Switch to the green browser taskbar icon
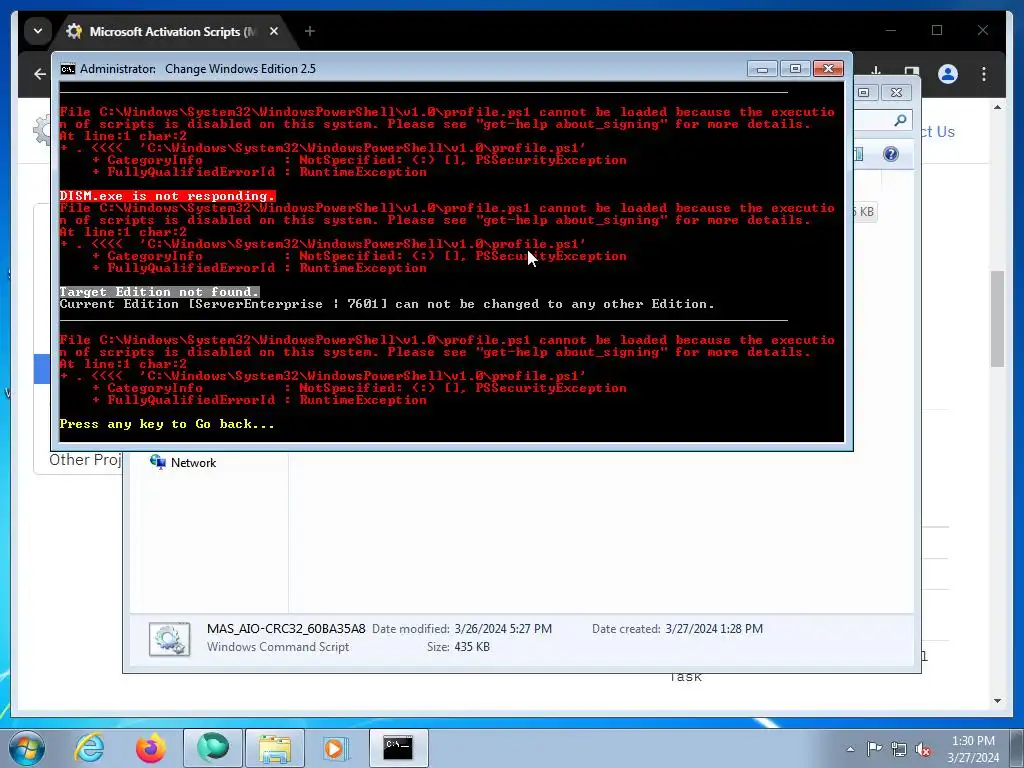The width and height of the screenshot is (1024, 768). point(213,748)
